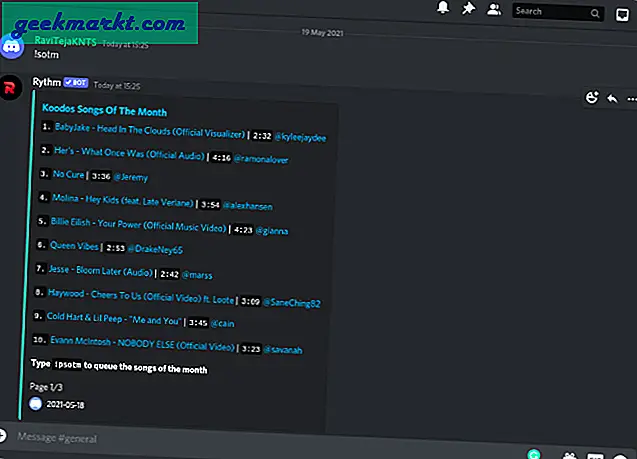
Task: Open Haywood - Cheers To Us link
Action: coord(141,296)
